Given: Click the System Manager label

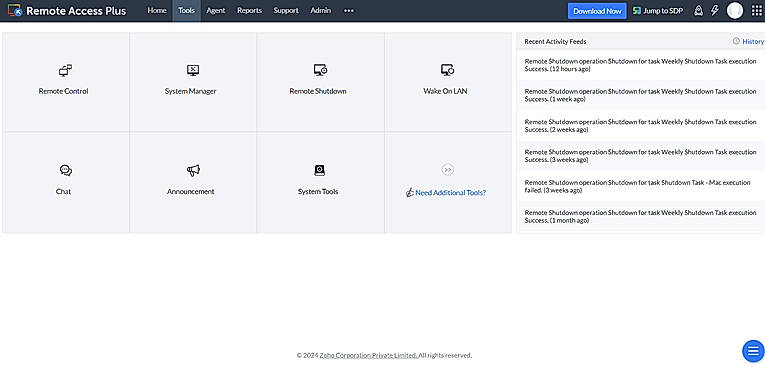Looking at the screenshot, I should pos(190,91).
